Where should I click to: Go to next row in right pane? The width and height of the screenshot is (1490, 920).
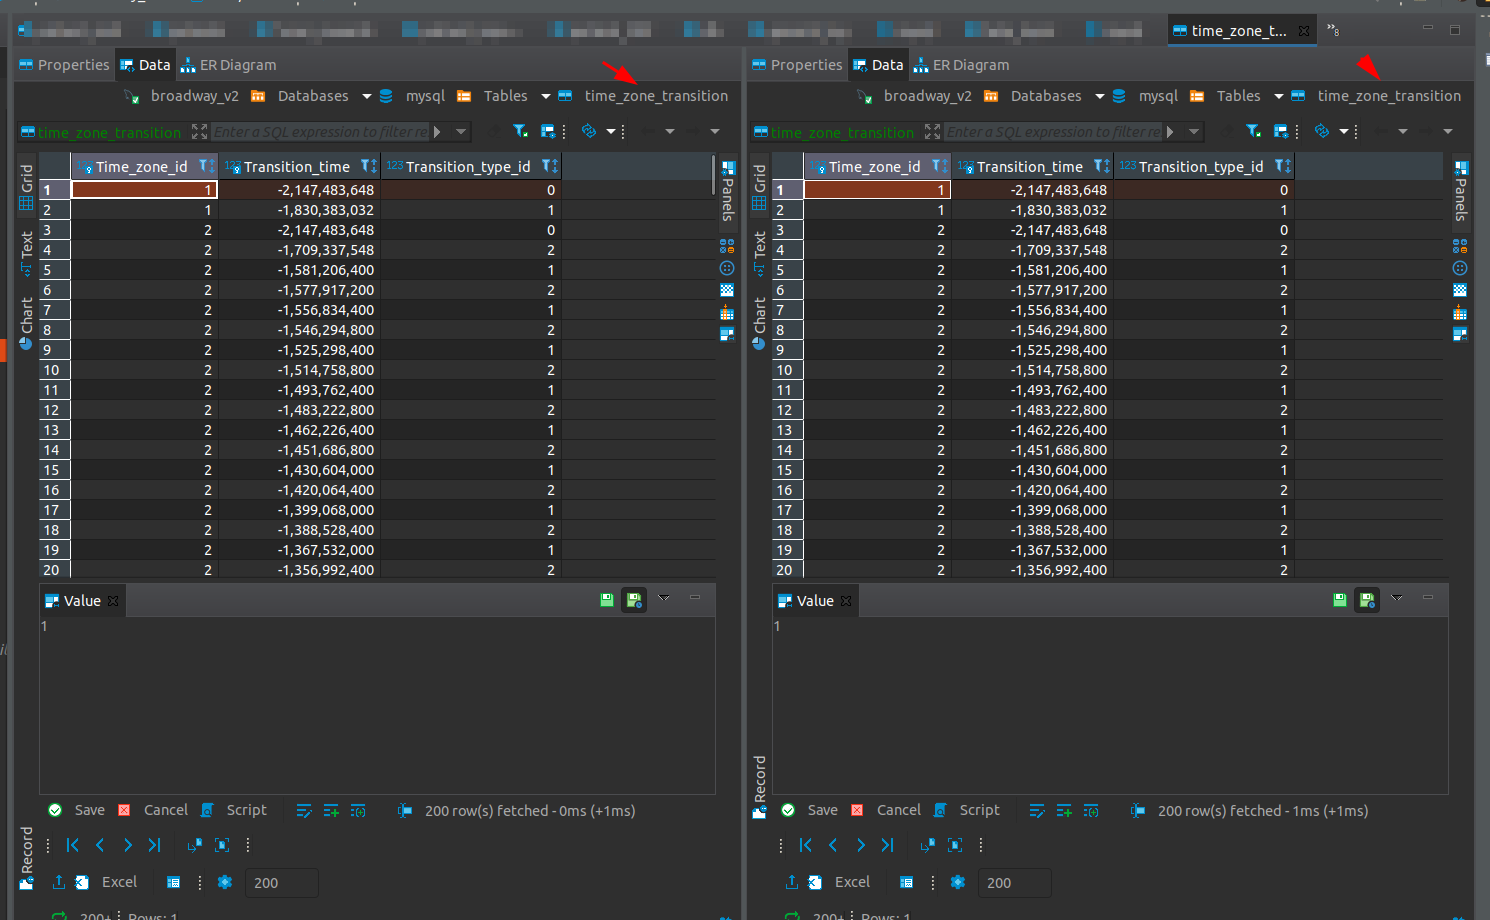(x=860, y=845)
